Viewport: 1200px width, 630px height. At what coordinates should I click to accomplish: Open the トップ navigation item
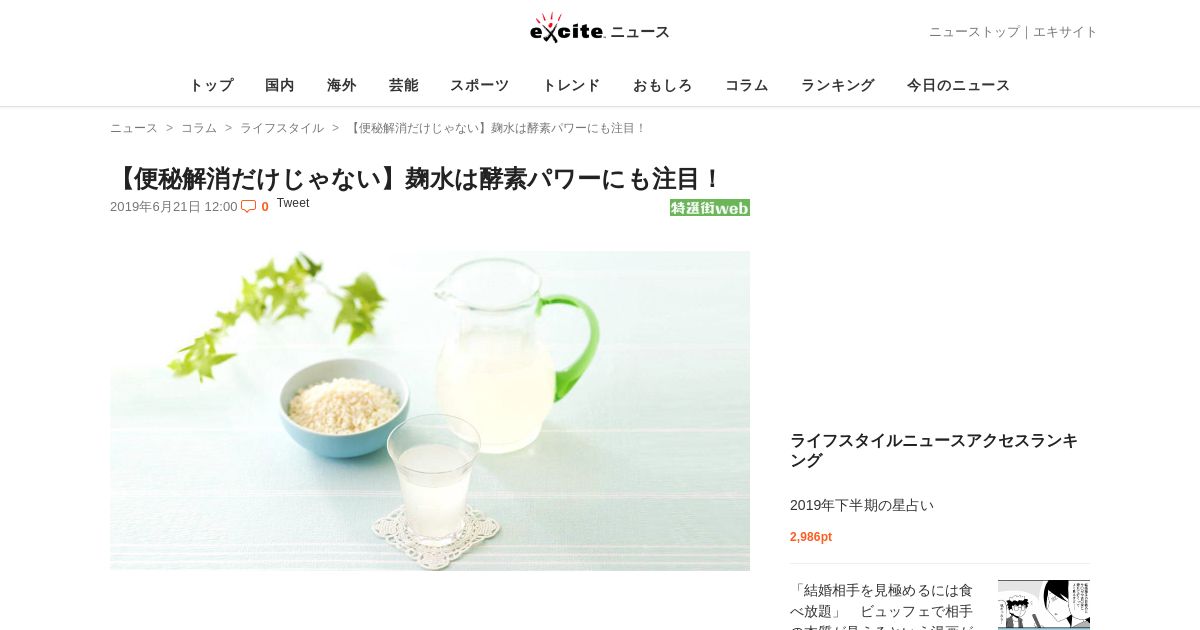click(x=211, y=85)
